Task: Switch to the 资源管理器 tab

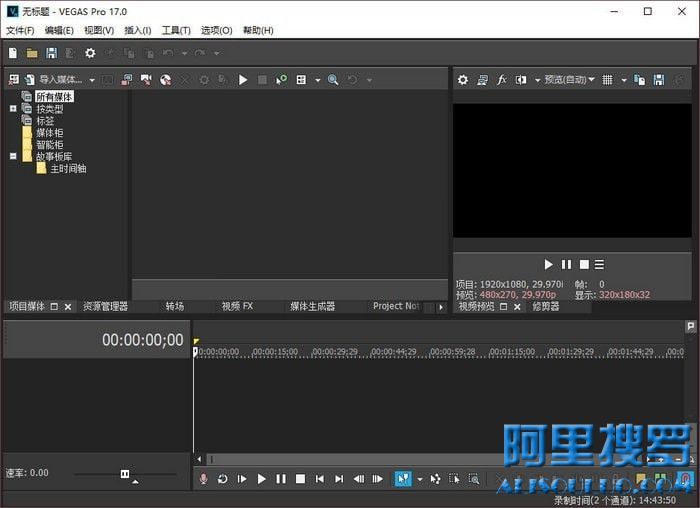Action: click(105, 306)
